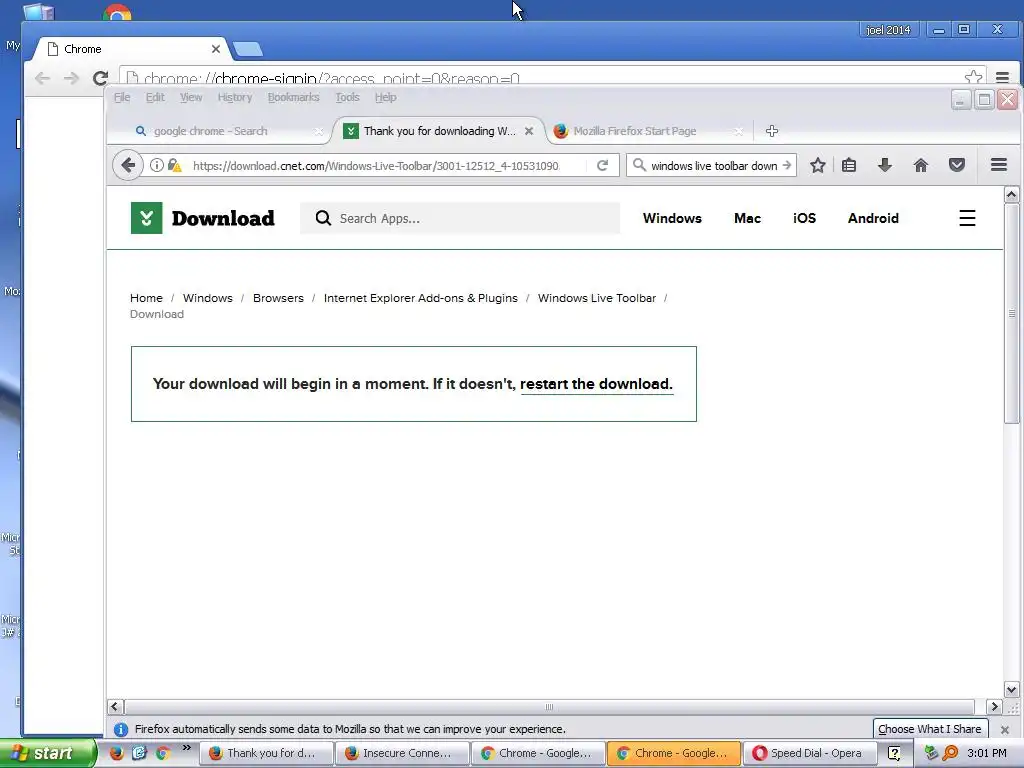Viewport: 1024px width, 768px height.
Task: Bookmark this page with the star icon in Firefox
Action: [x=818, y=165]
